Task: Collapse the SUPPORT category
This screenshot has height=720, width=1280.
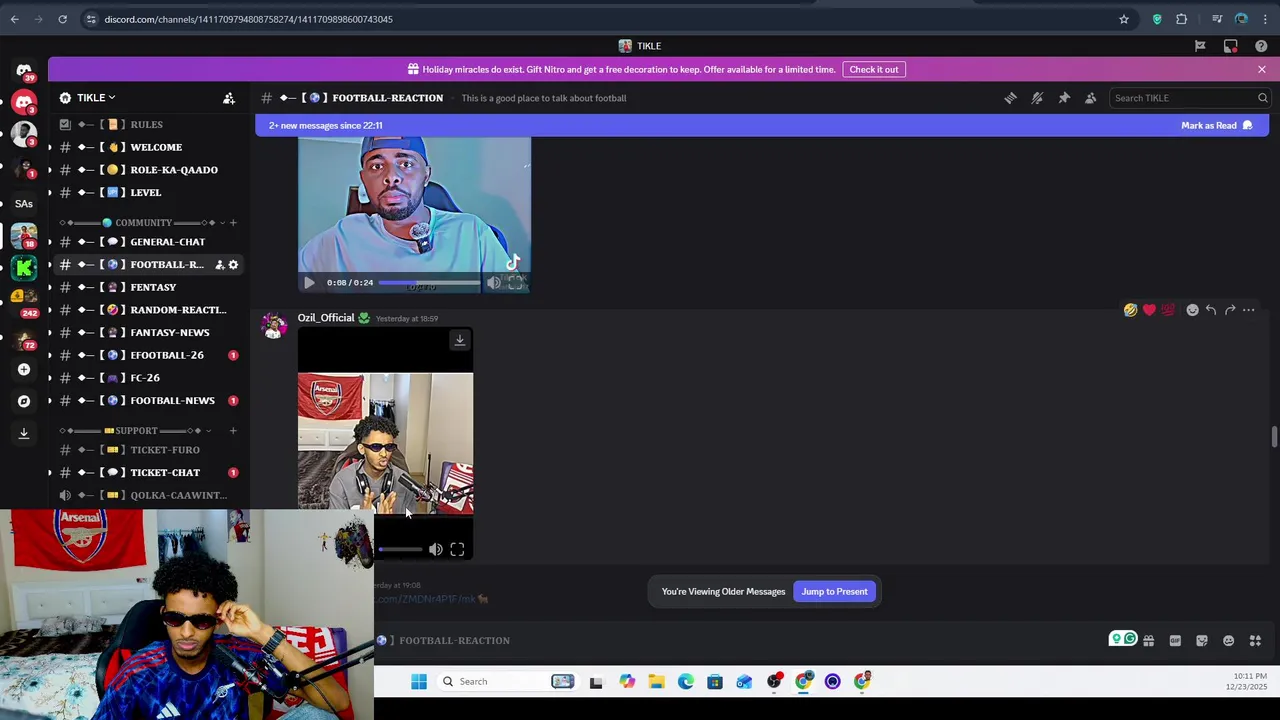Action: [x=136, y=431]
